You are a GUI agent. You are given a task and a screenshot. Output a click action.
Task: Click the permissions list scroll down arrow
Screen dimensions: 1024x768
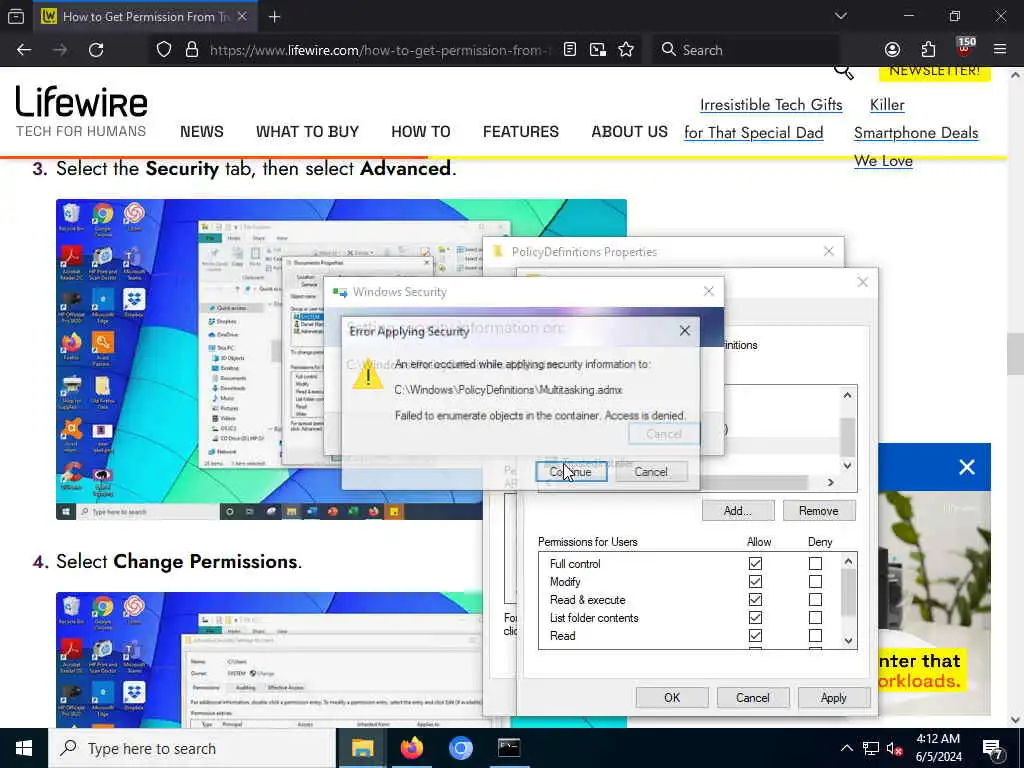(848, 640)
